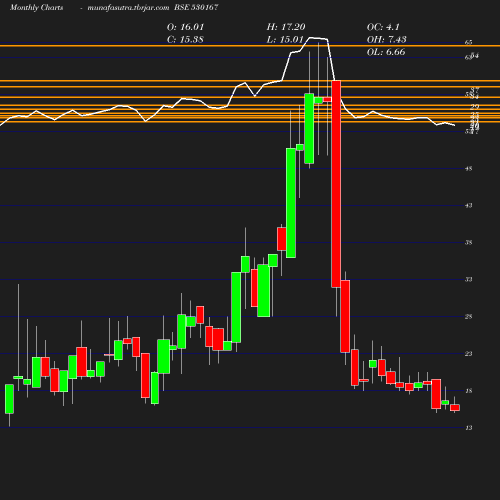Click the 'OH: 7.43' reading
Viewport: 500px width, 500px height.
387,39
